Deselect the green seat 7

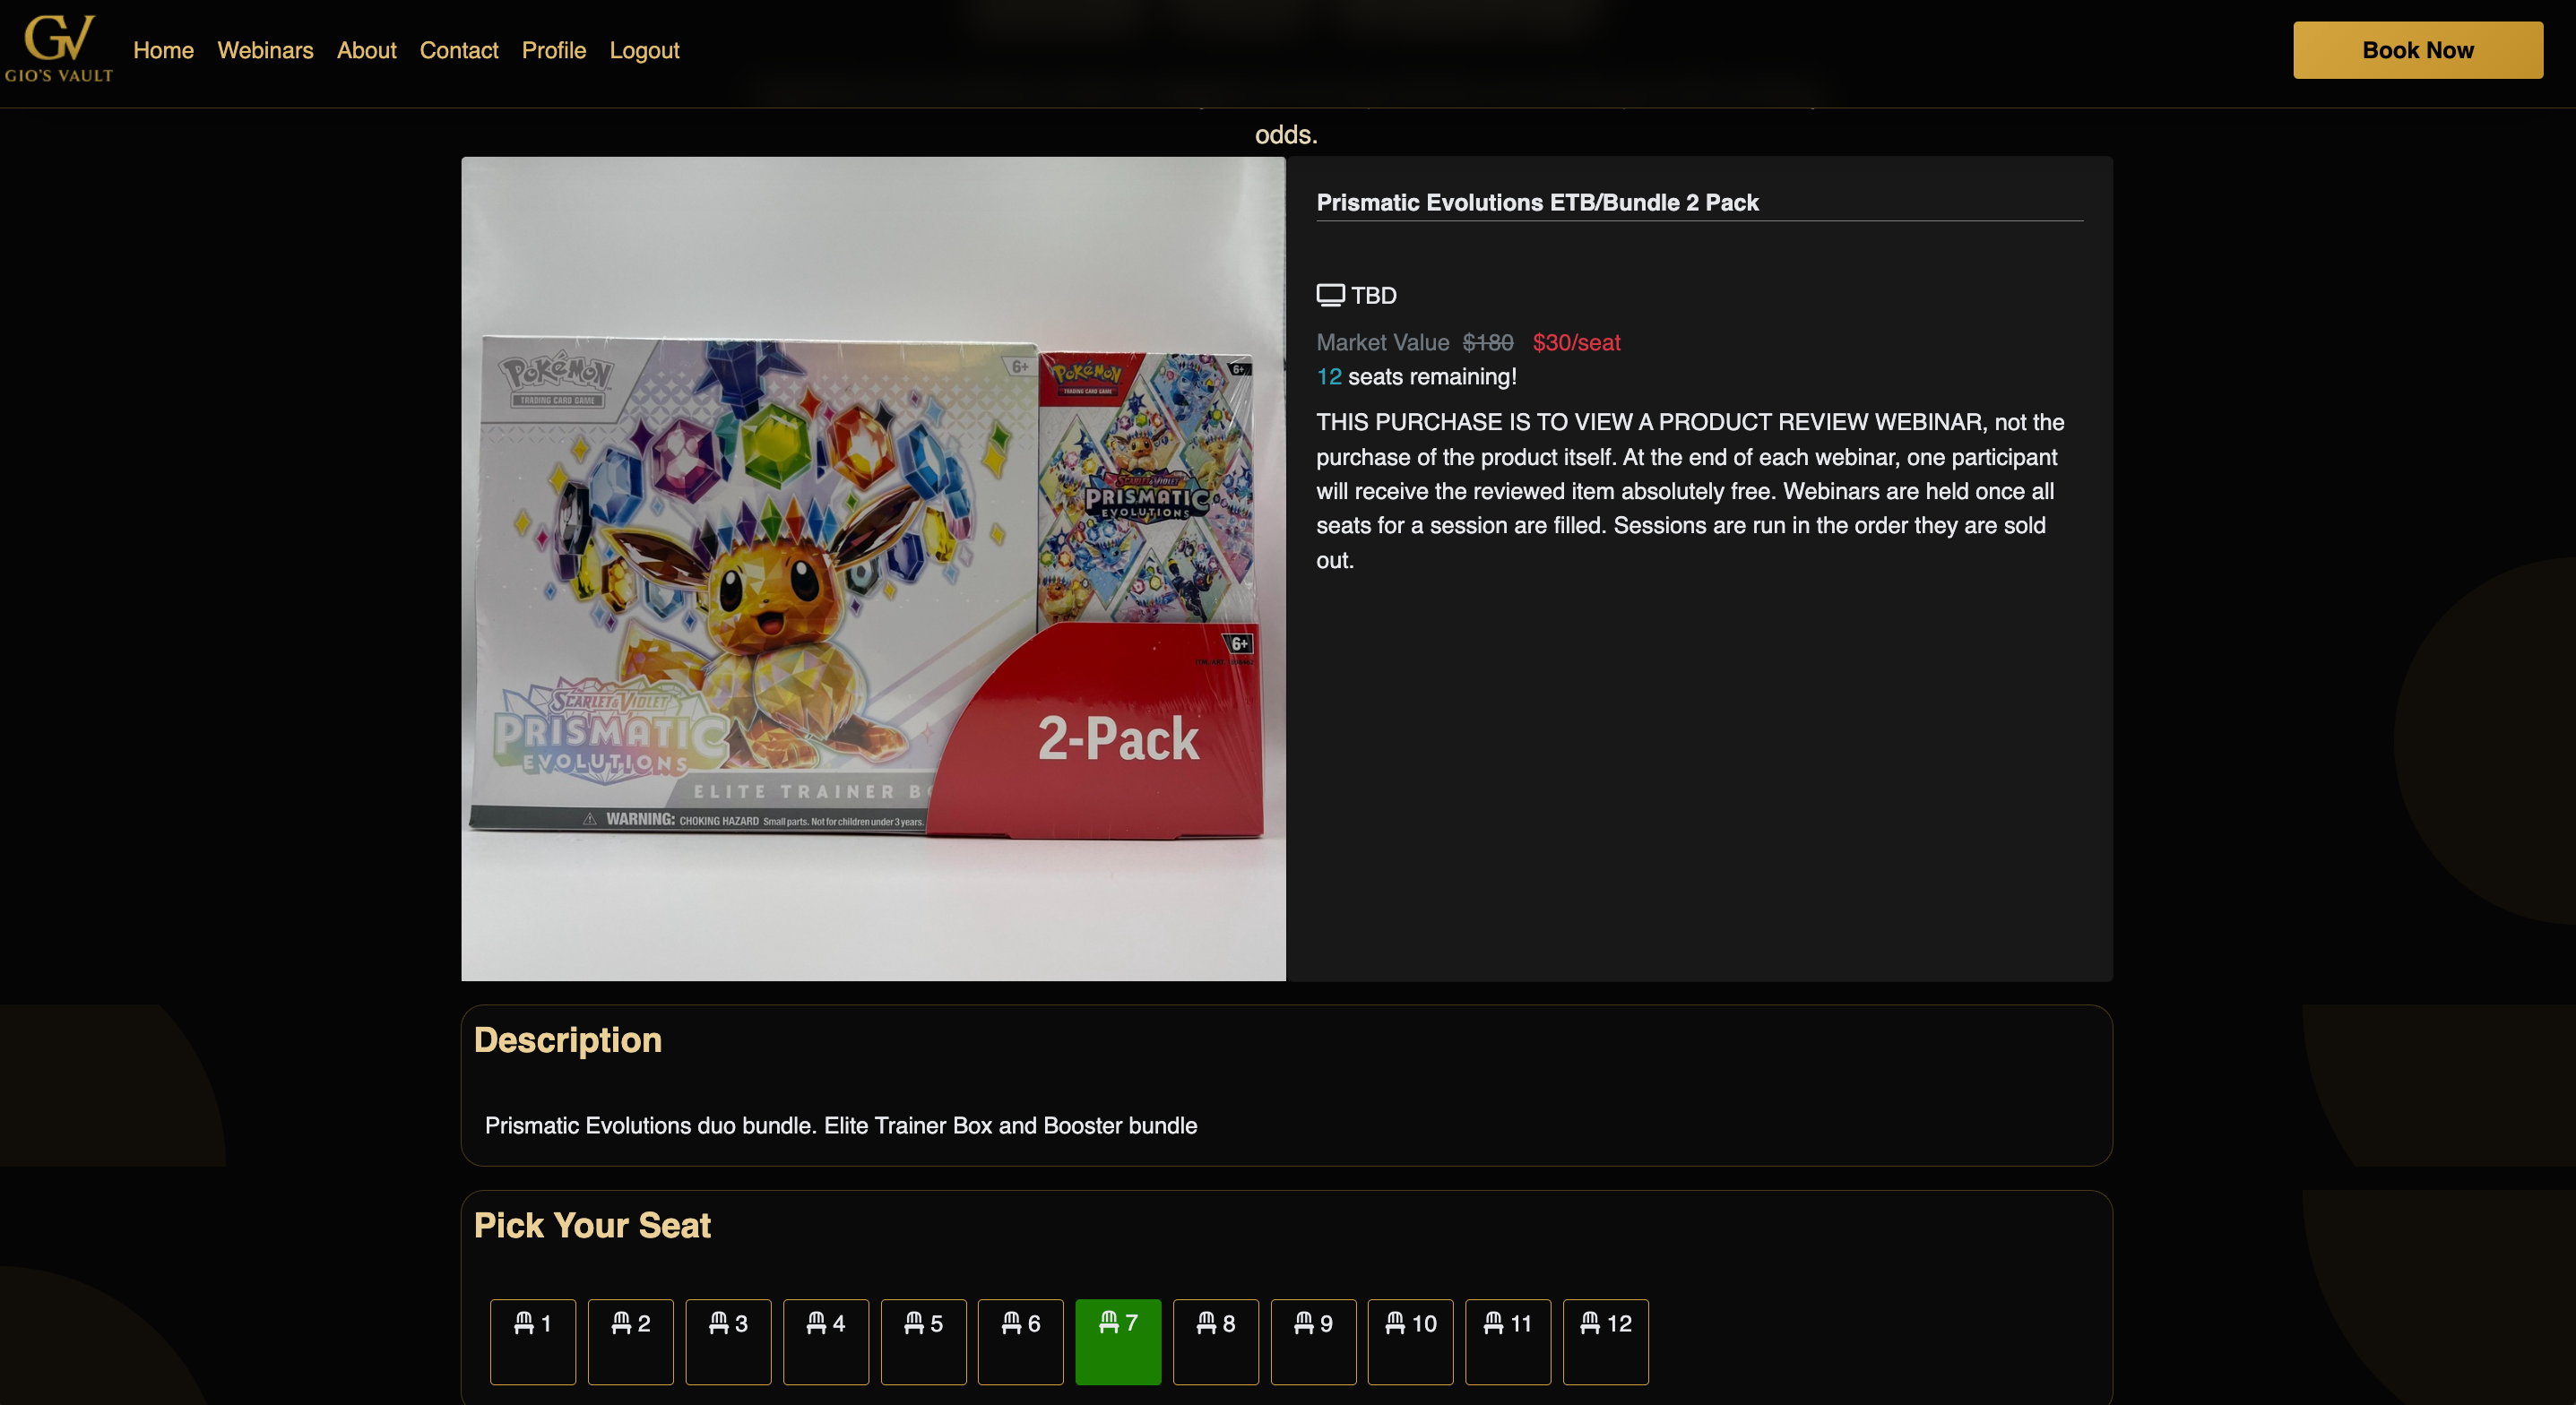tap(1117, 1340)
